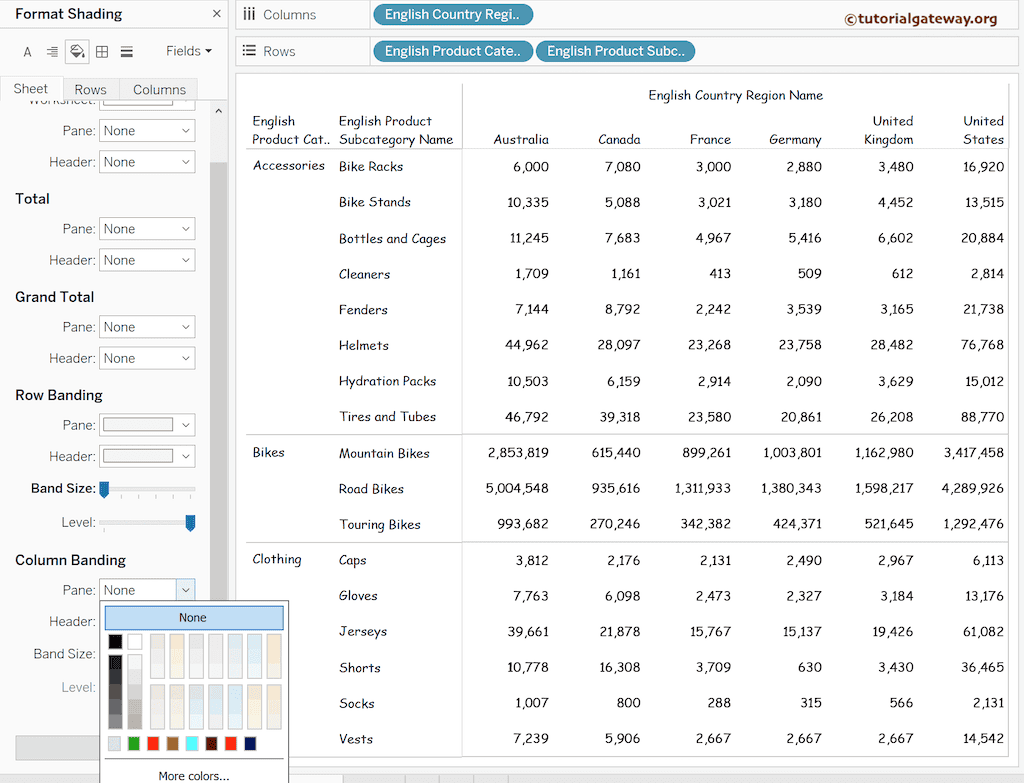Click the Columns shelf icon
Viewport: 1024px width, 783px height.
point(248,15)
